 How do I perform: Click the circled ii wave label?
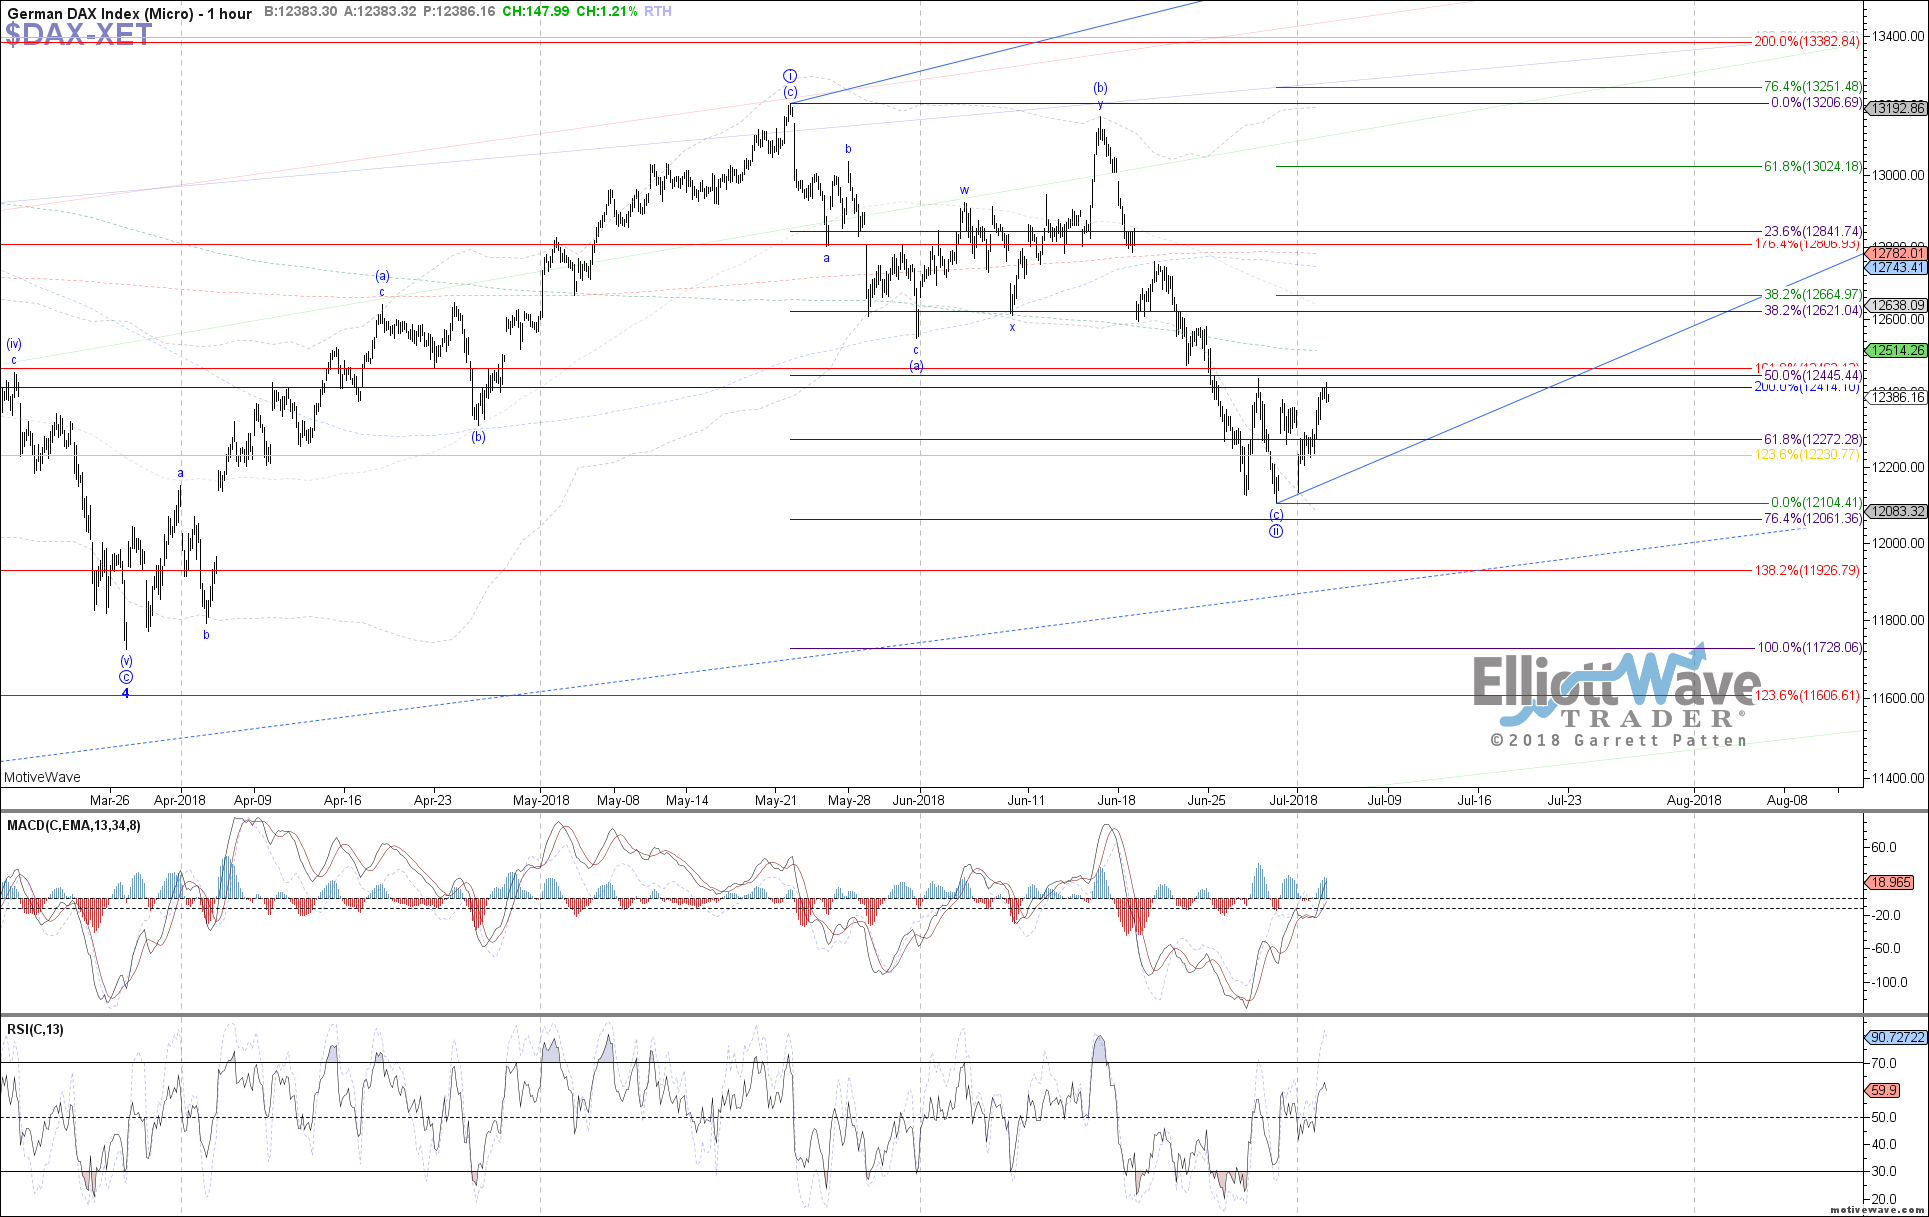[x=1276, y=531]
